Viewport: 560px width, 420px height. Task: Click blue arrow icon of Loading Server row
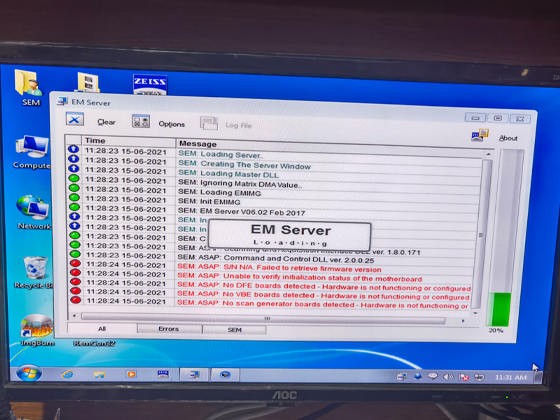click(x=74, y=149)
